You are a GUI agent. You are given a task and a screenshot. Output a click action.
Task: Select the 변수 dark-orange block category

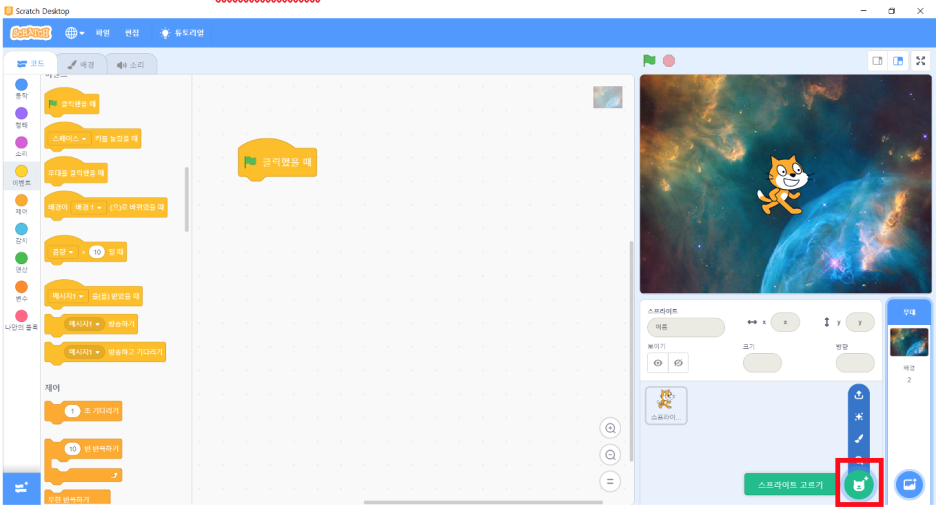21,291
